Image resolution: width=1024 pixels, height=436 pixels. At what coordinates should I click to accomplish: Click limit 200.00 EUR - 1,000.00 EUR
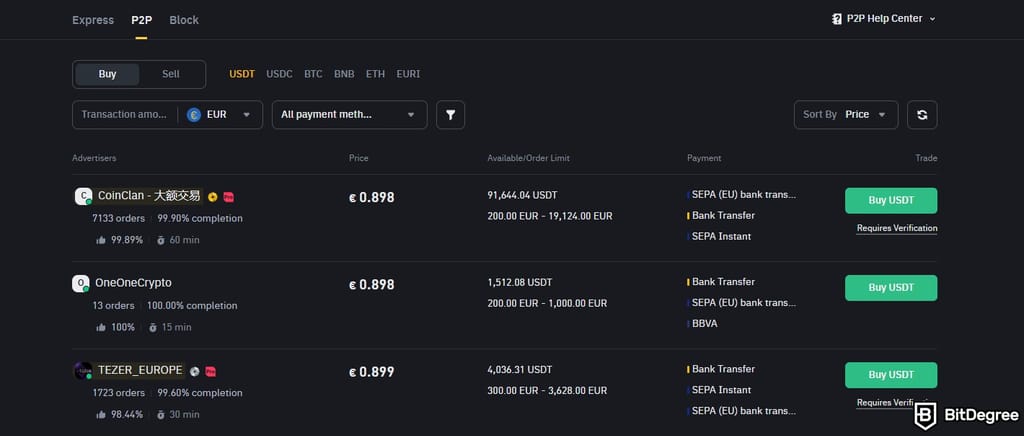pos(547,304)
